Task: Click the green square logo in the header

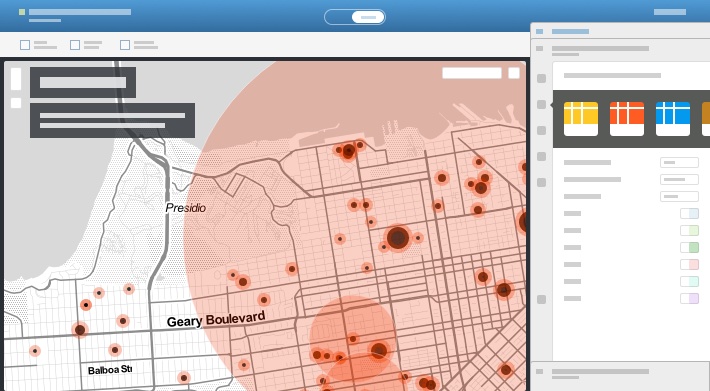Action: point(22,12)
